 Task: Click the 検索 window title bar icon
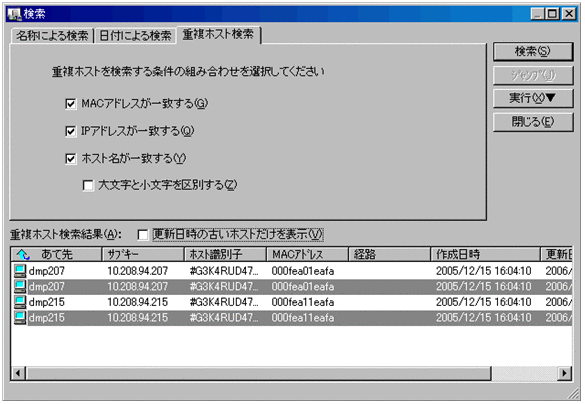[x=15, y=14]
